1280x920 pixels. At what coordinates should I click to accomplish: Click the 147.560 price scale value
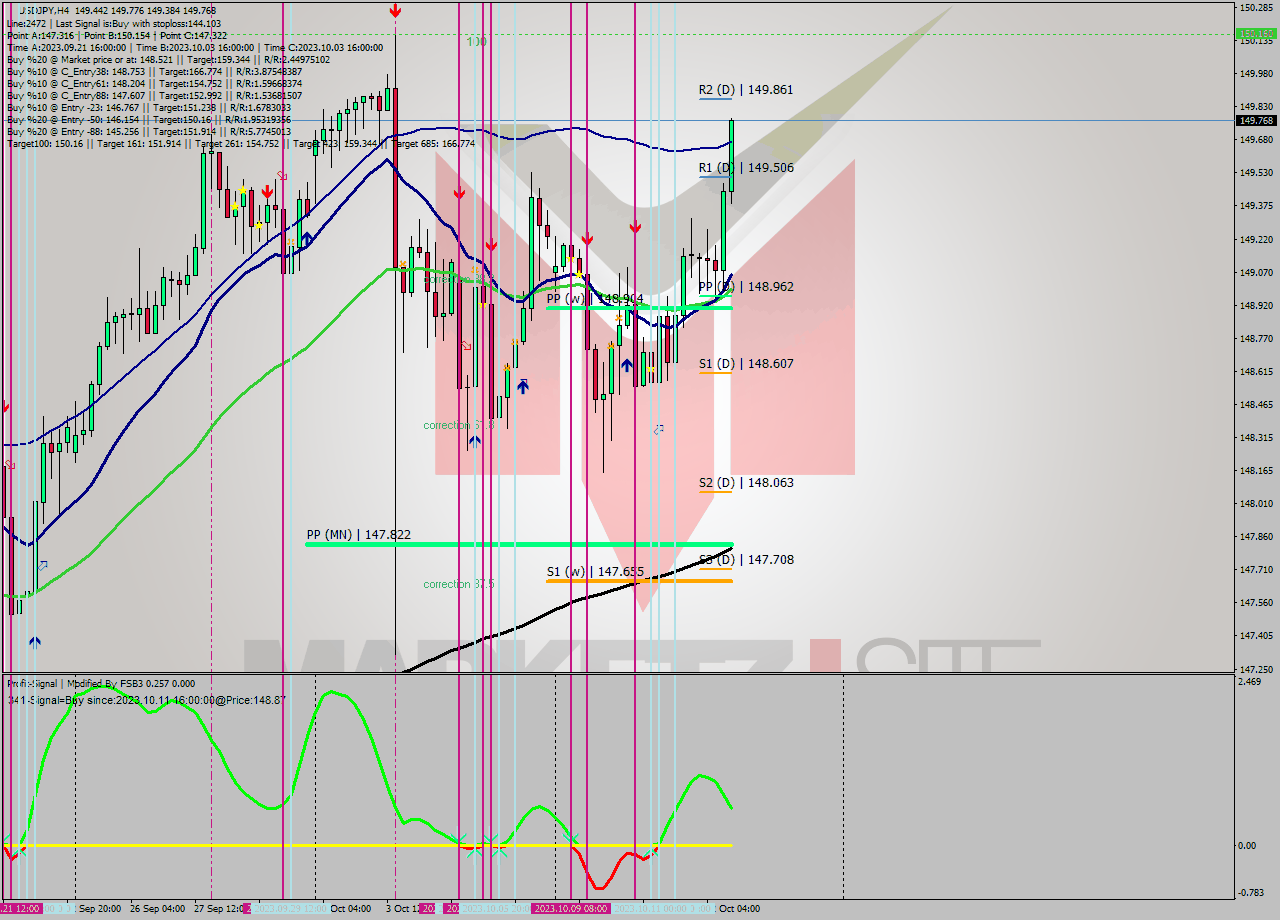[1255, 603]
